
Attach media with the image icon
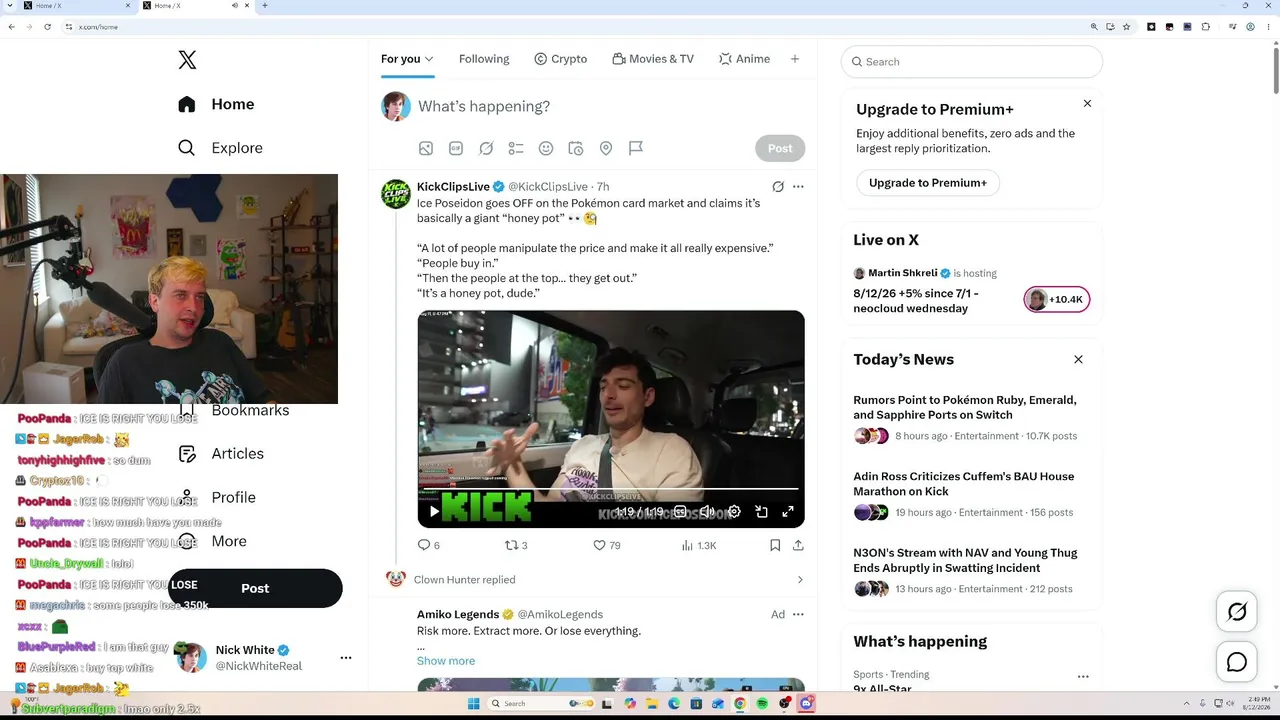point(426,148)
